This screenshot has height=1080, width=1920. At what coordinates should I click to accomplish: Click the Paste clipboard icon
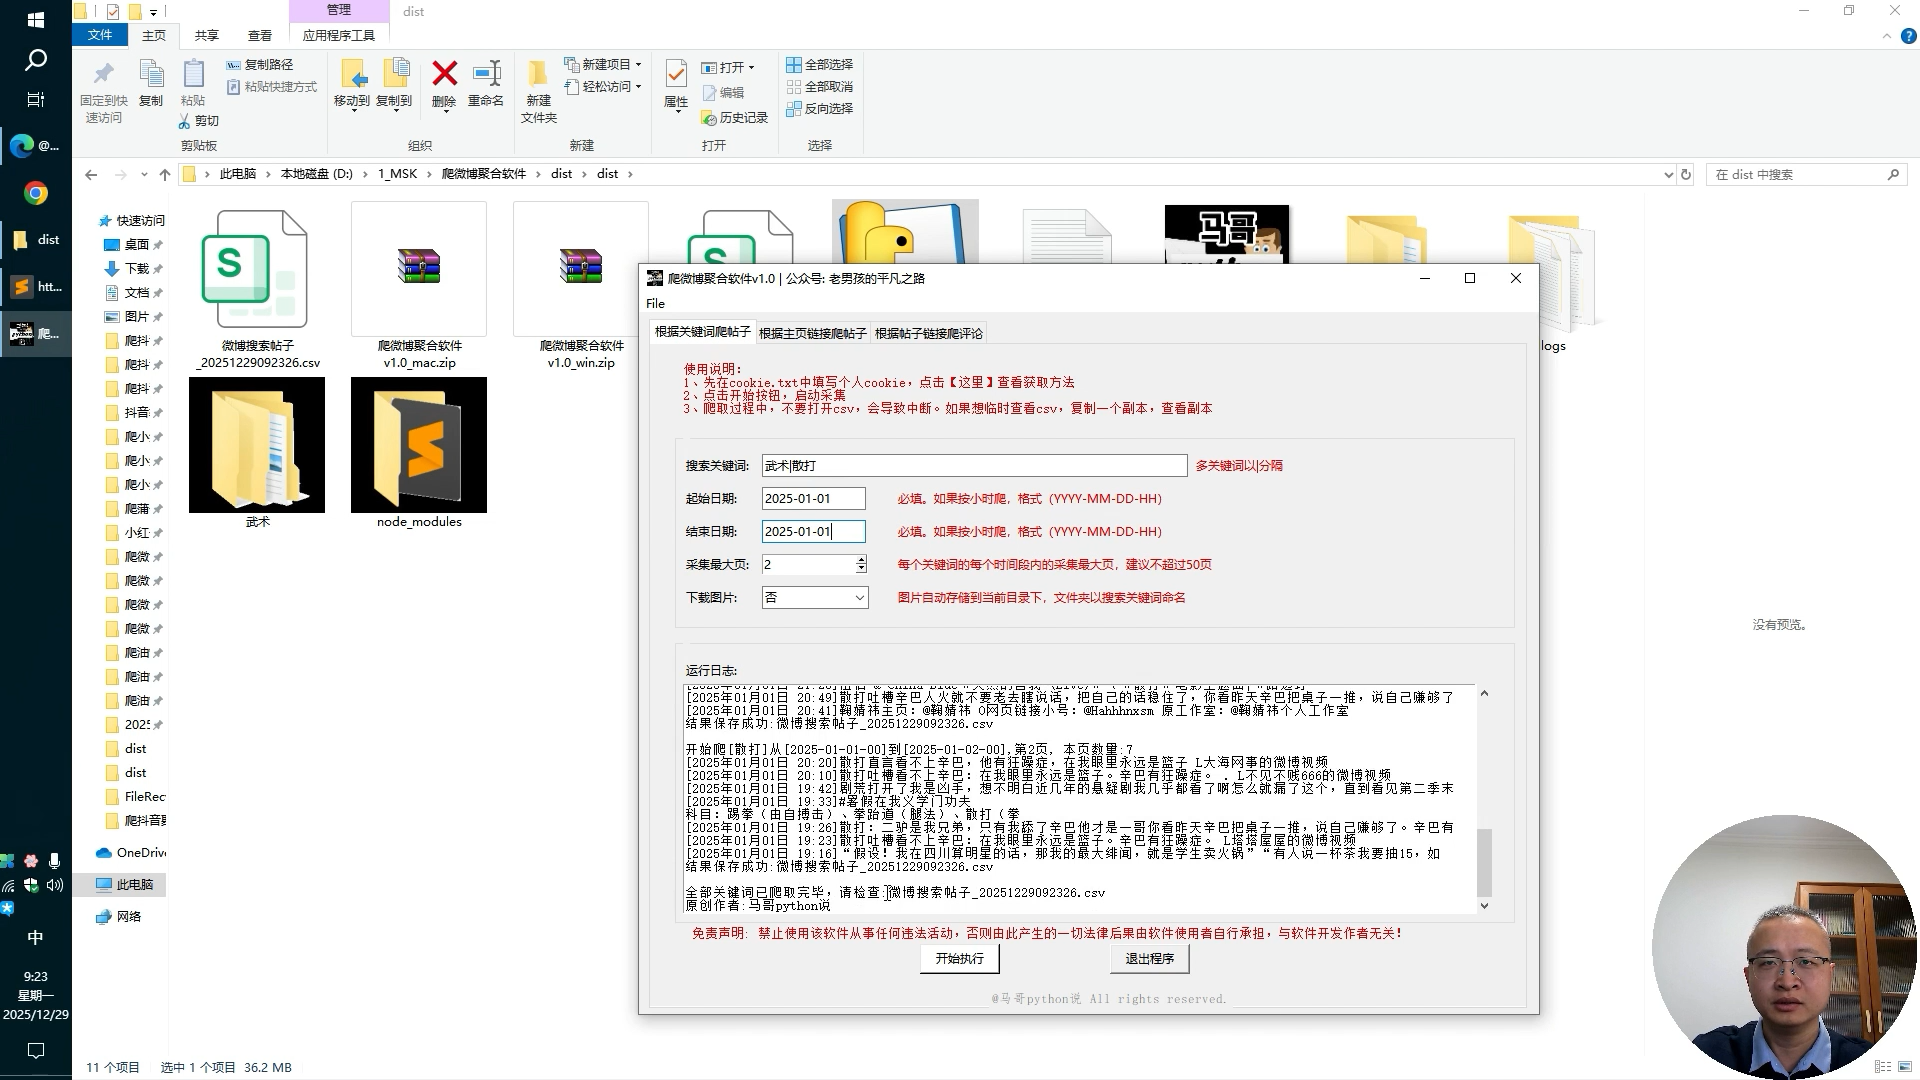(193, 74)
